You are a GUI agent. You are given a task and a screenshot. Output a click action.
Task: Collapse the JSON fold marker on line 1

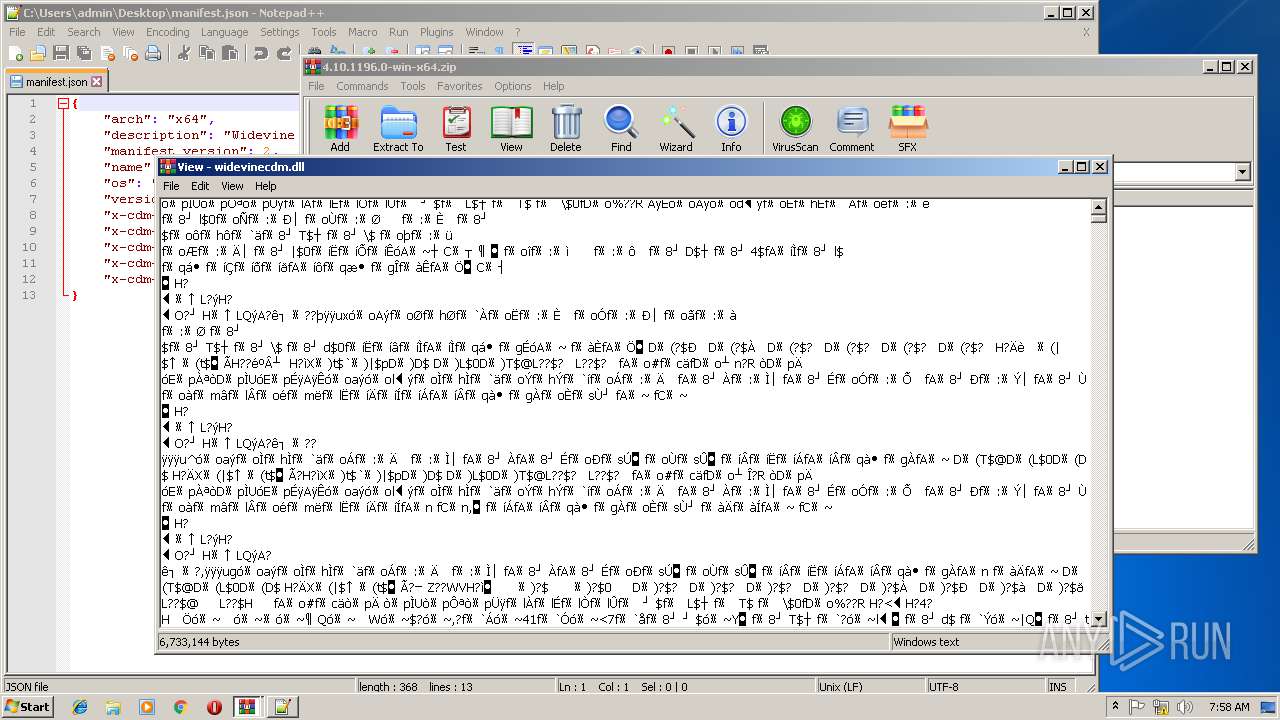click(x=63, y=103)
